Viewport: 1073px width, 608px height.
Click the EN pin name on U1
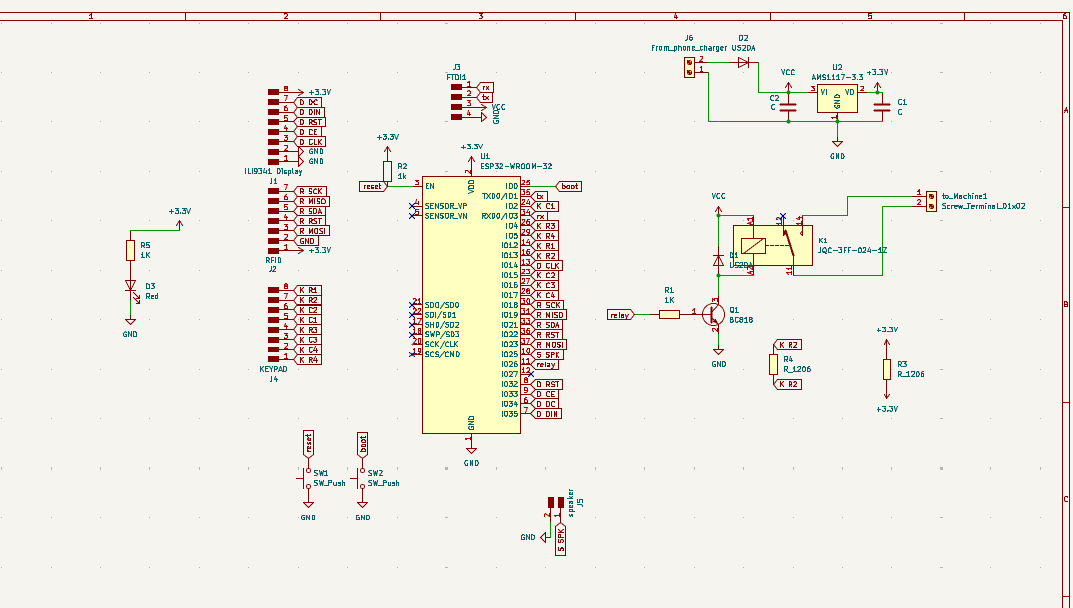point(430,186)
